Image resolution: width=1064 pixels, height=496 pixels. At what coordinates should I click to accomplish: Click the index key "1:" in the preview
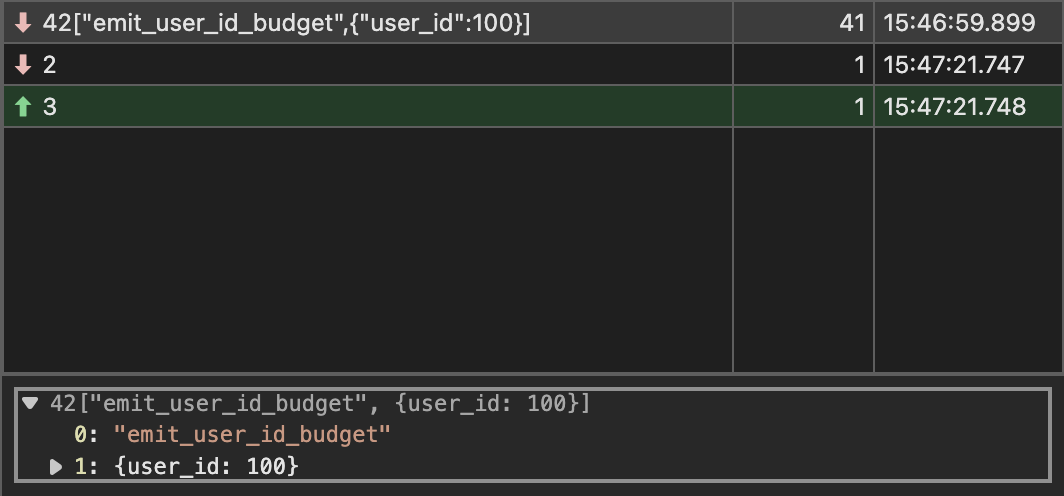click(x=85, y=466)
